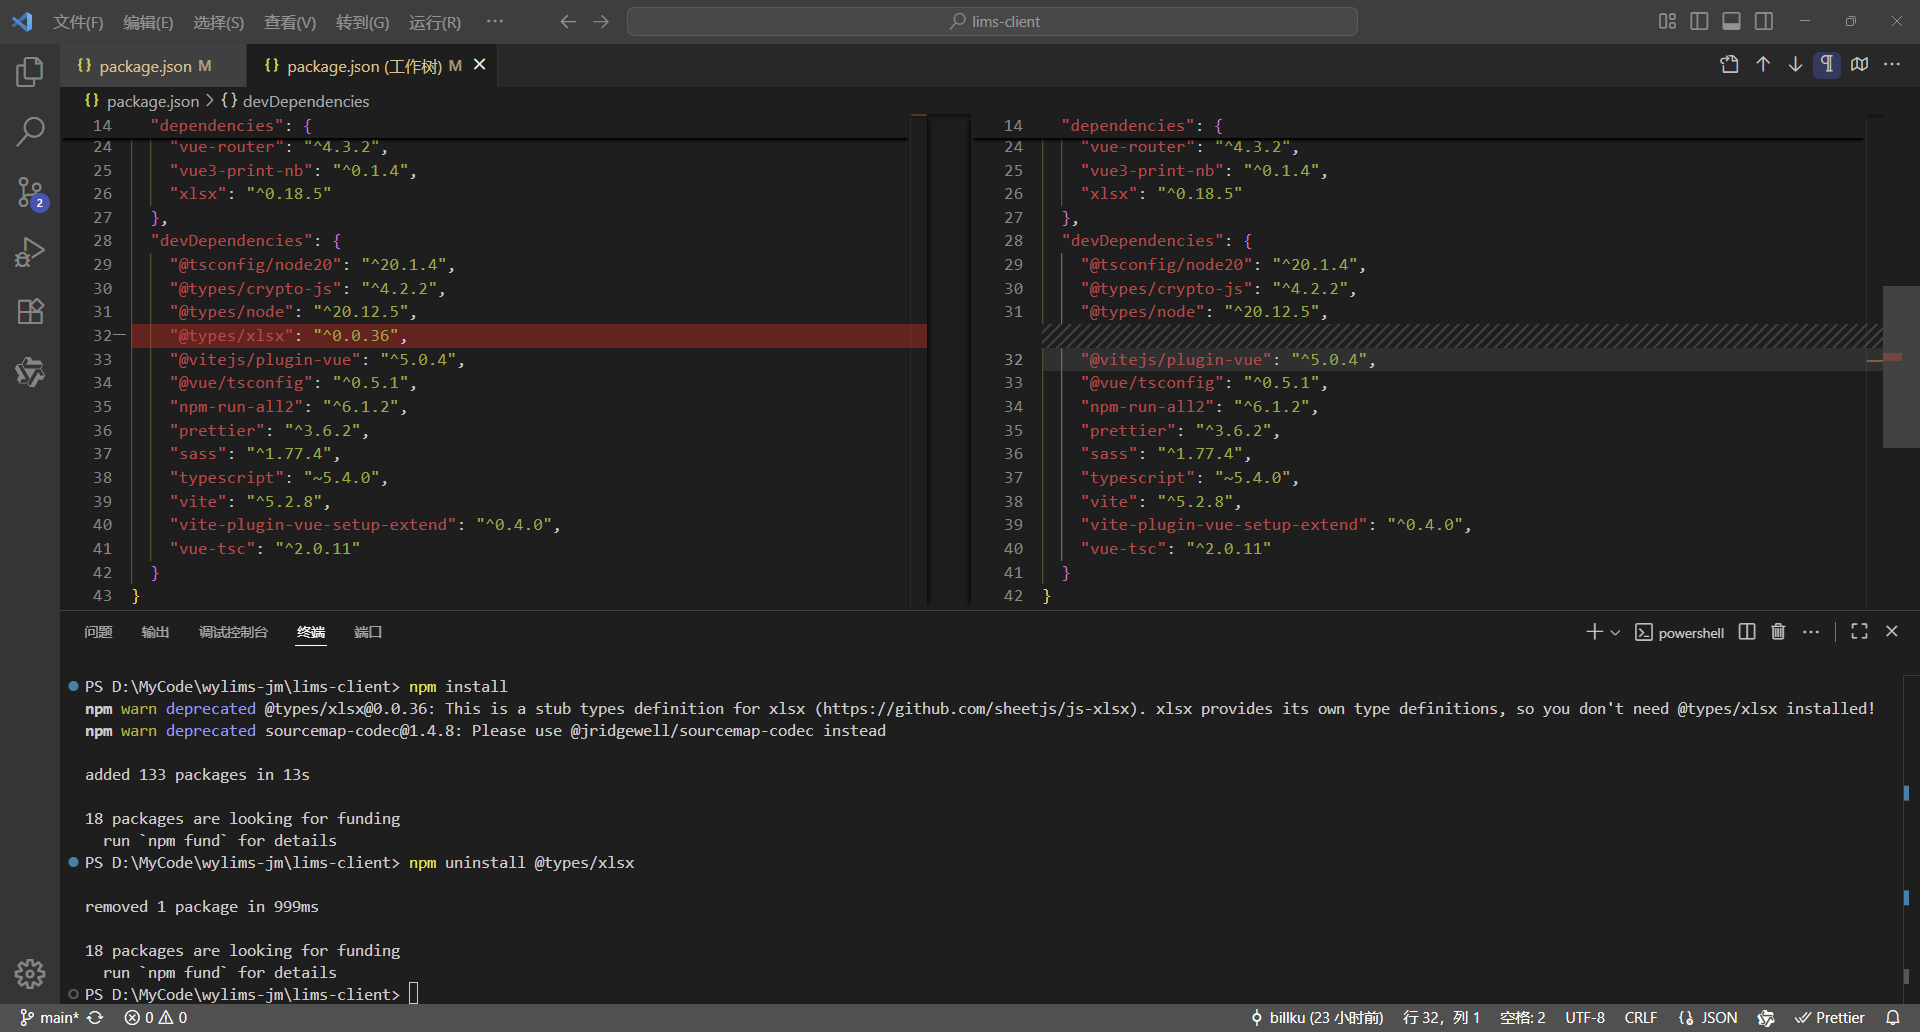
Task: Open the Source Control view
Action: pos(30,193)
